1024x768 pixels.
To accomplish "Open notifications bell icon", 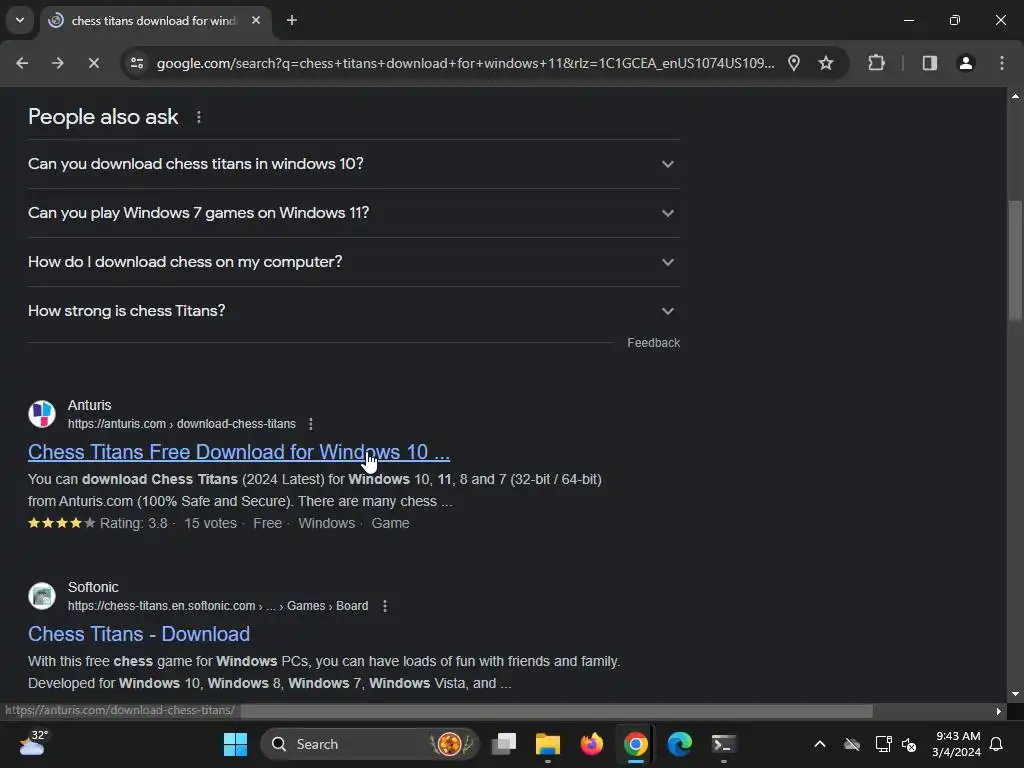I will (996, 744).
